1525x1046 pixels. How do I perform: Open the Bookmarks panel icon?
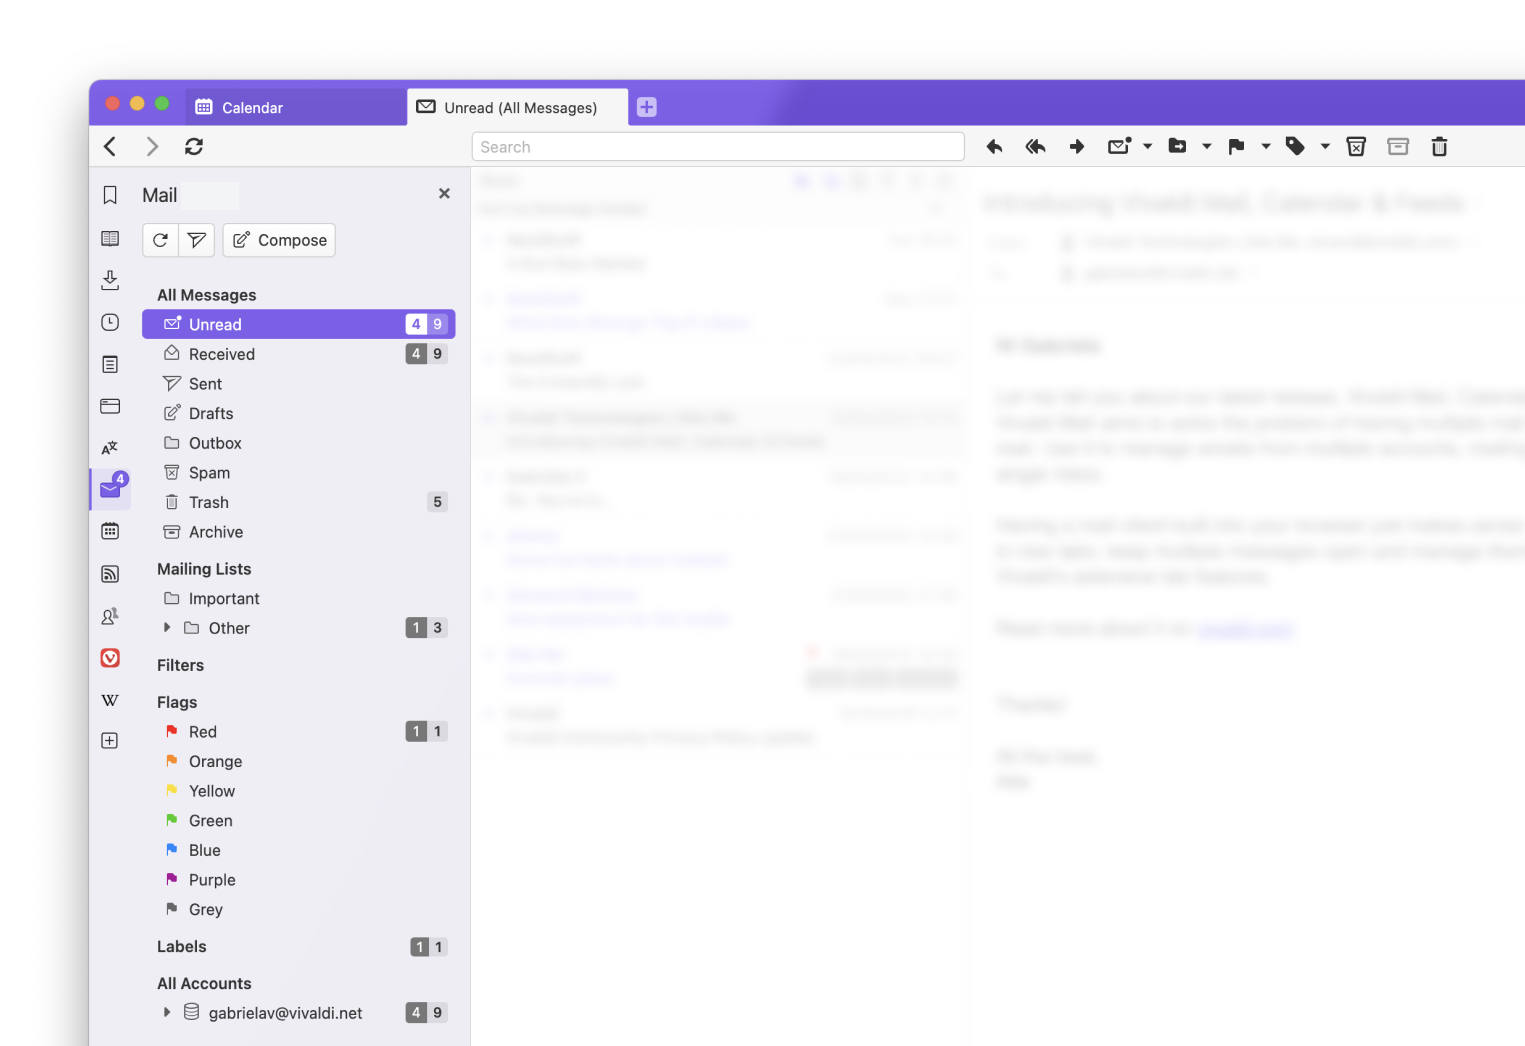tap(110, 195)
